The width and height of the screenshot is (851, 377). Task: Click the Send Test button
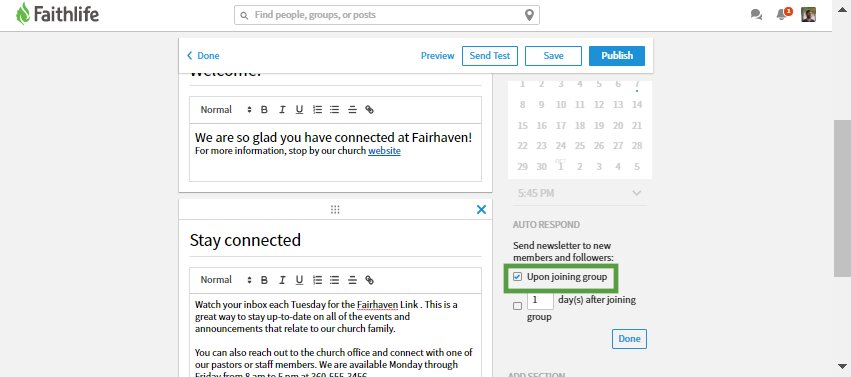490,56
